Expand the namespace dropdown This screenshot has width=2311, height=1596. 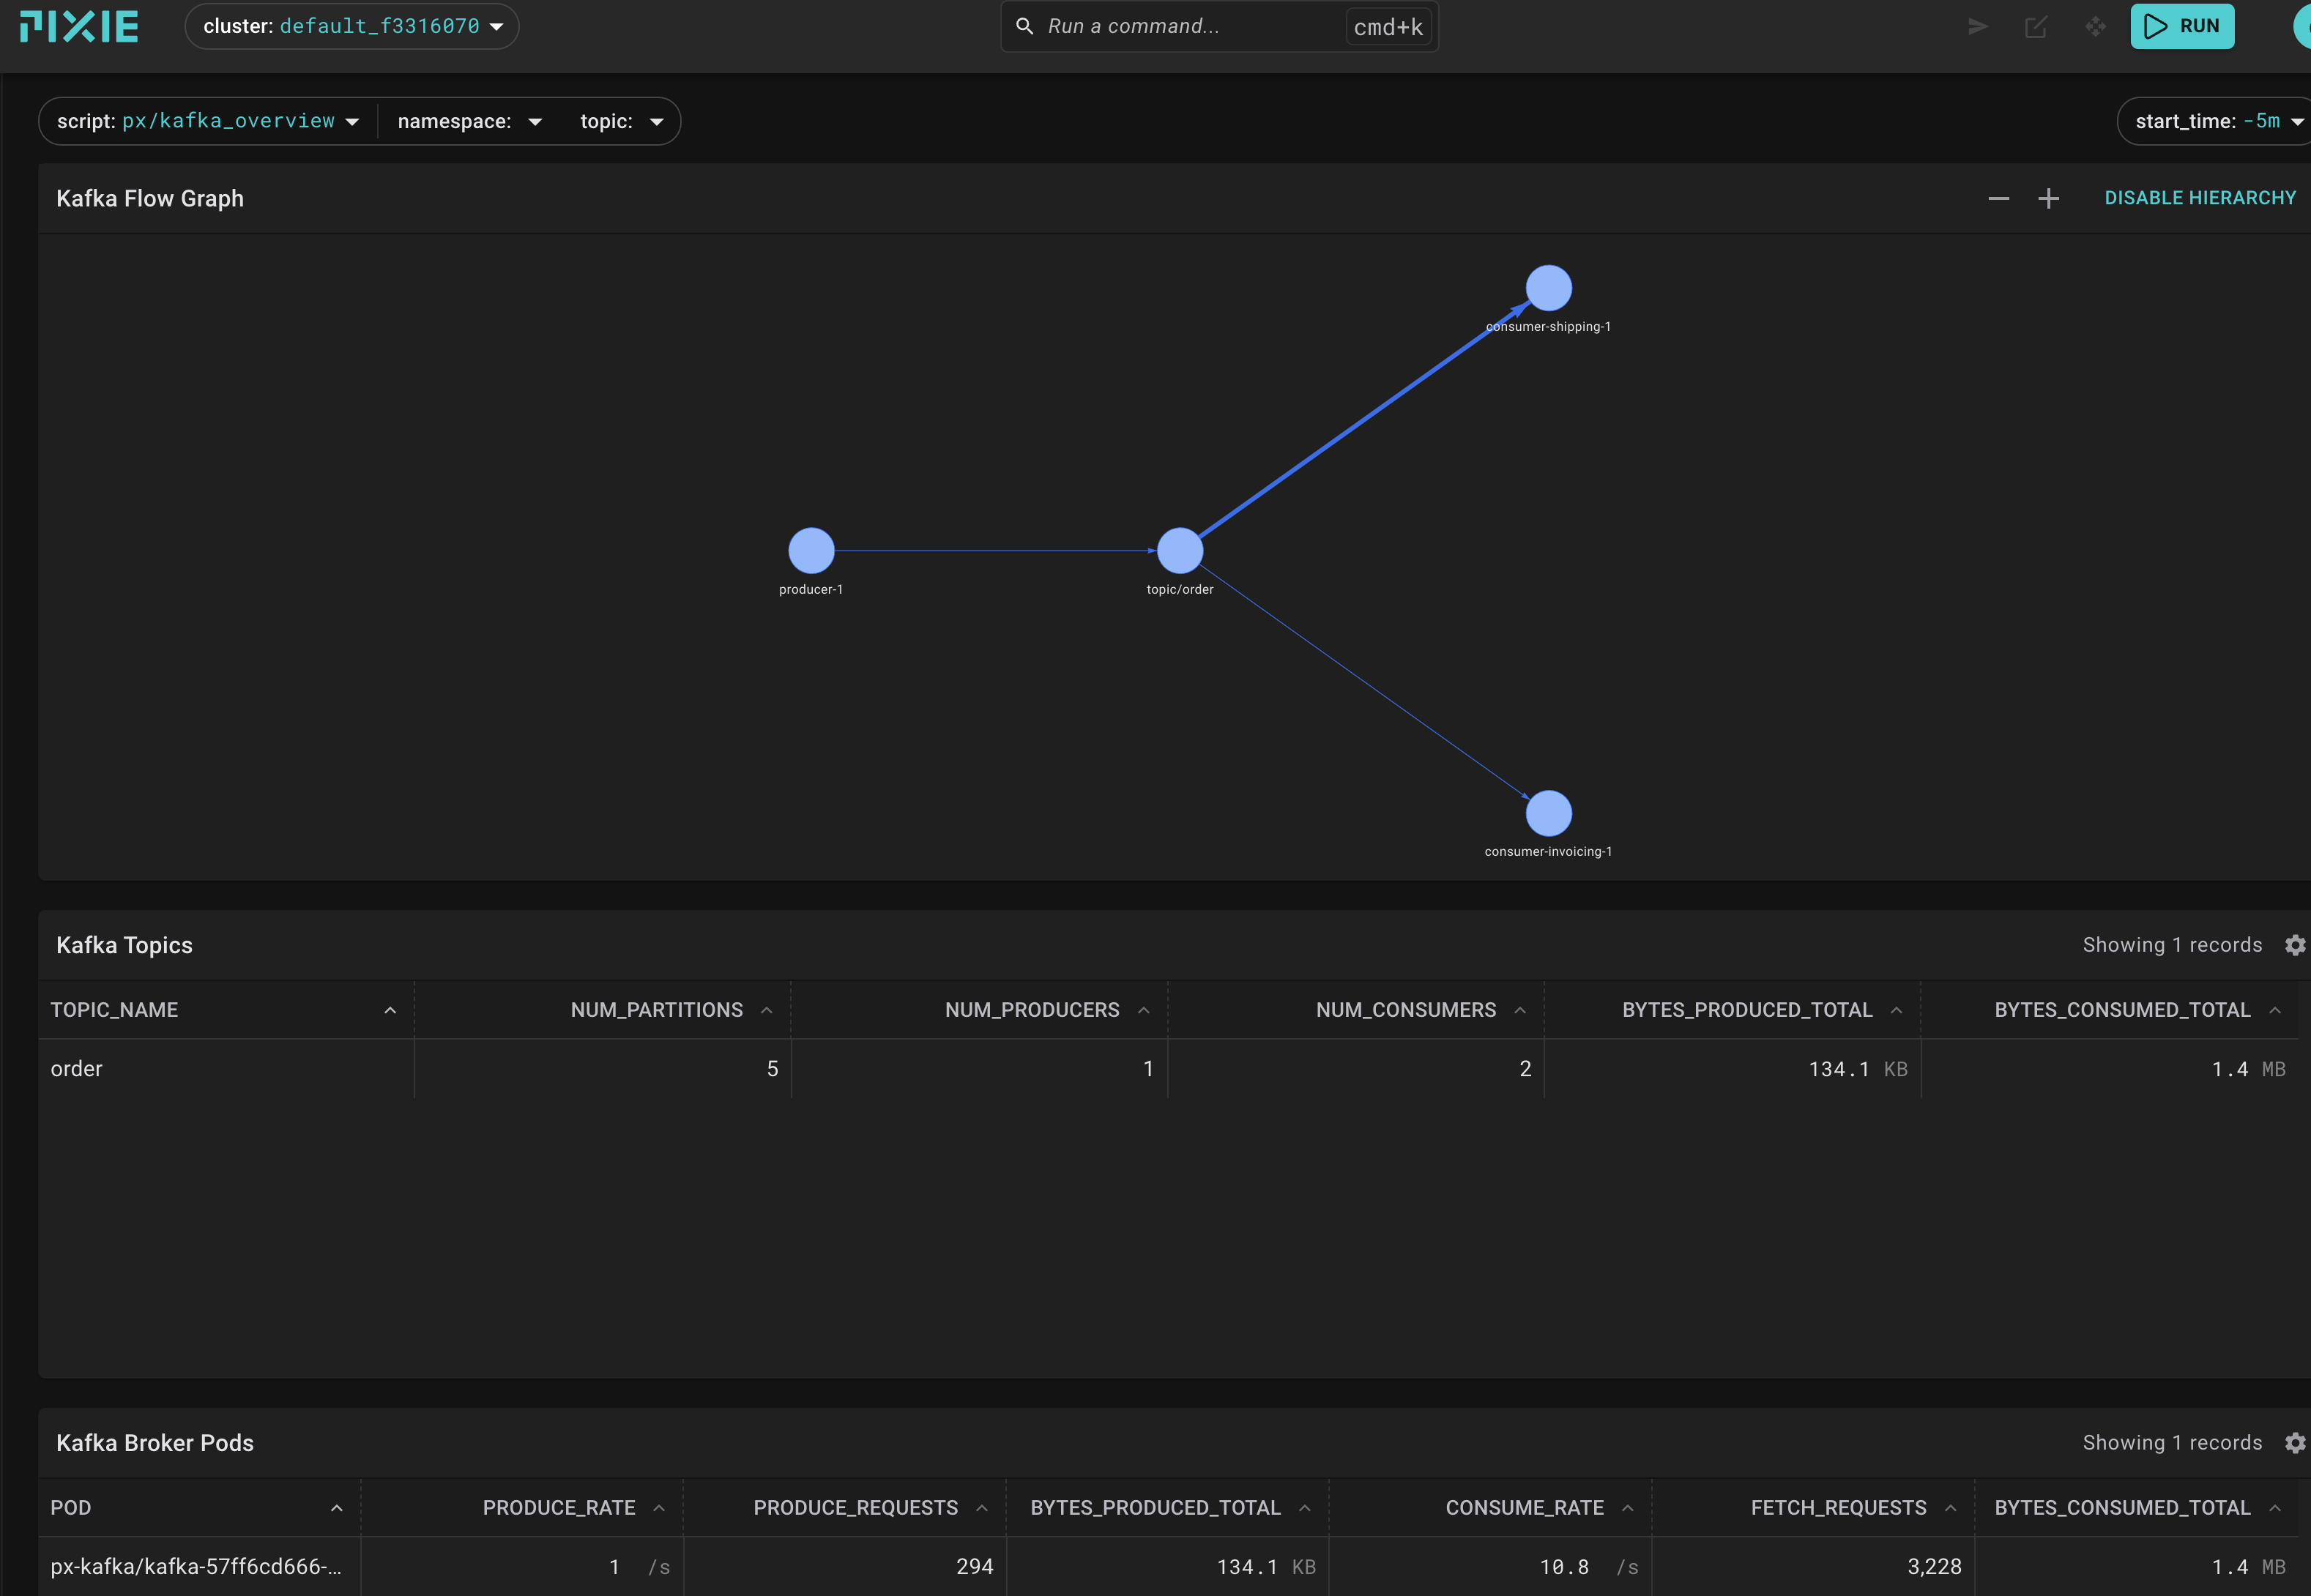tap(469, 121)
